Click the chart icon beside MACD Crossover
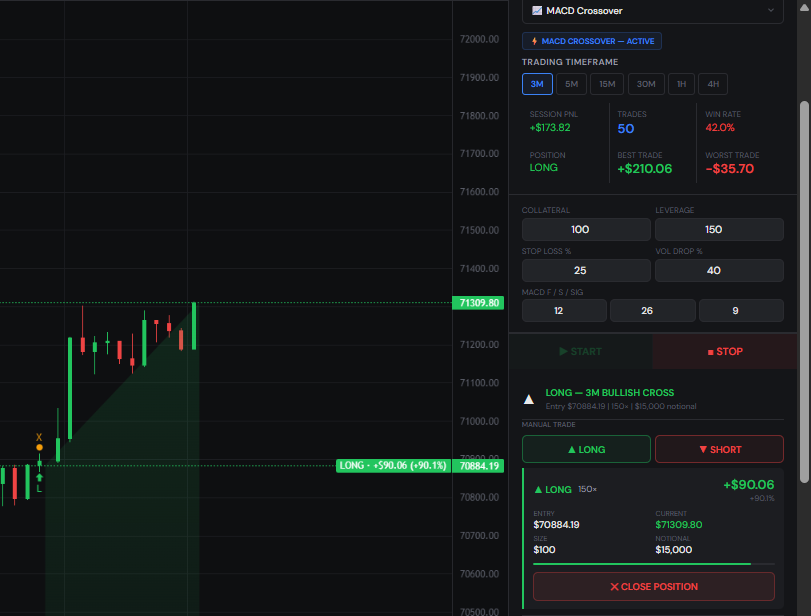This screenshot has width=811, height=616. click(537, 11)
